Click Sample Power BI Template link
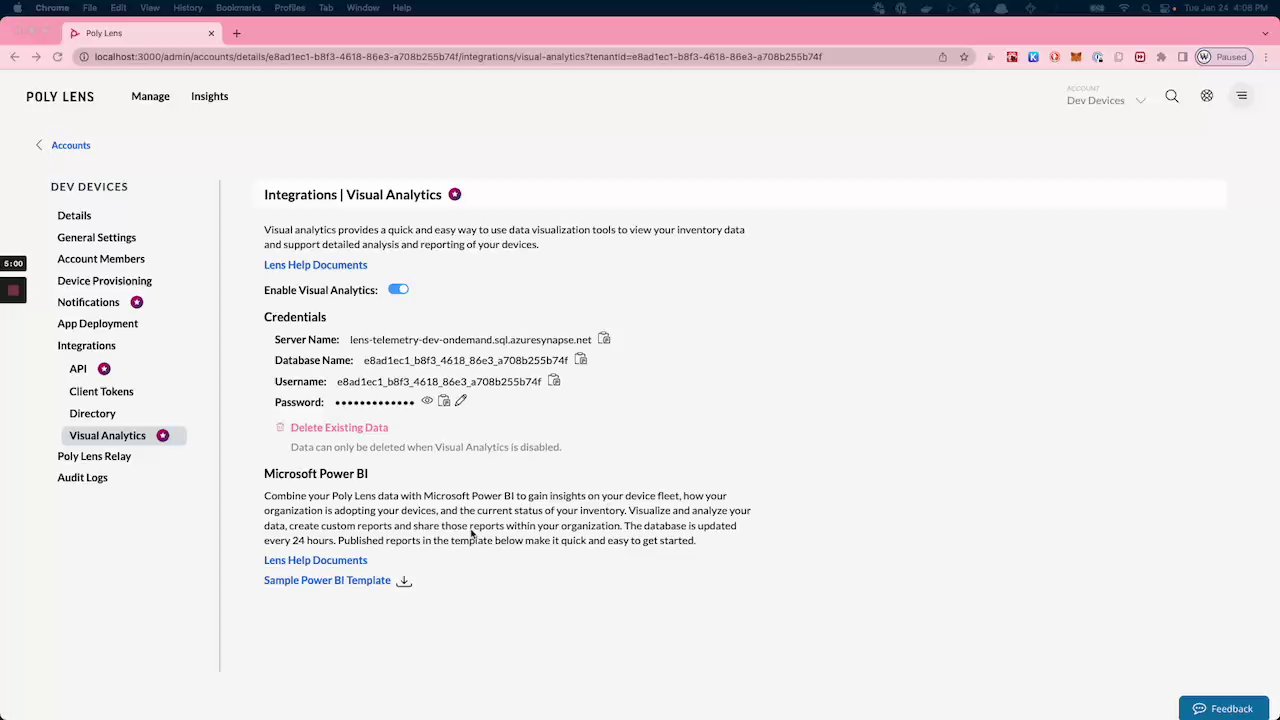This screenshot has width=1280, height=720. pos(327,580)
